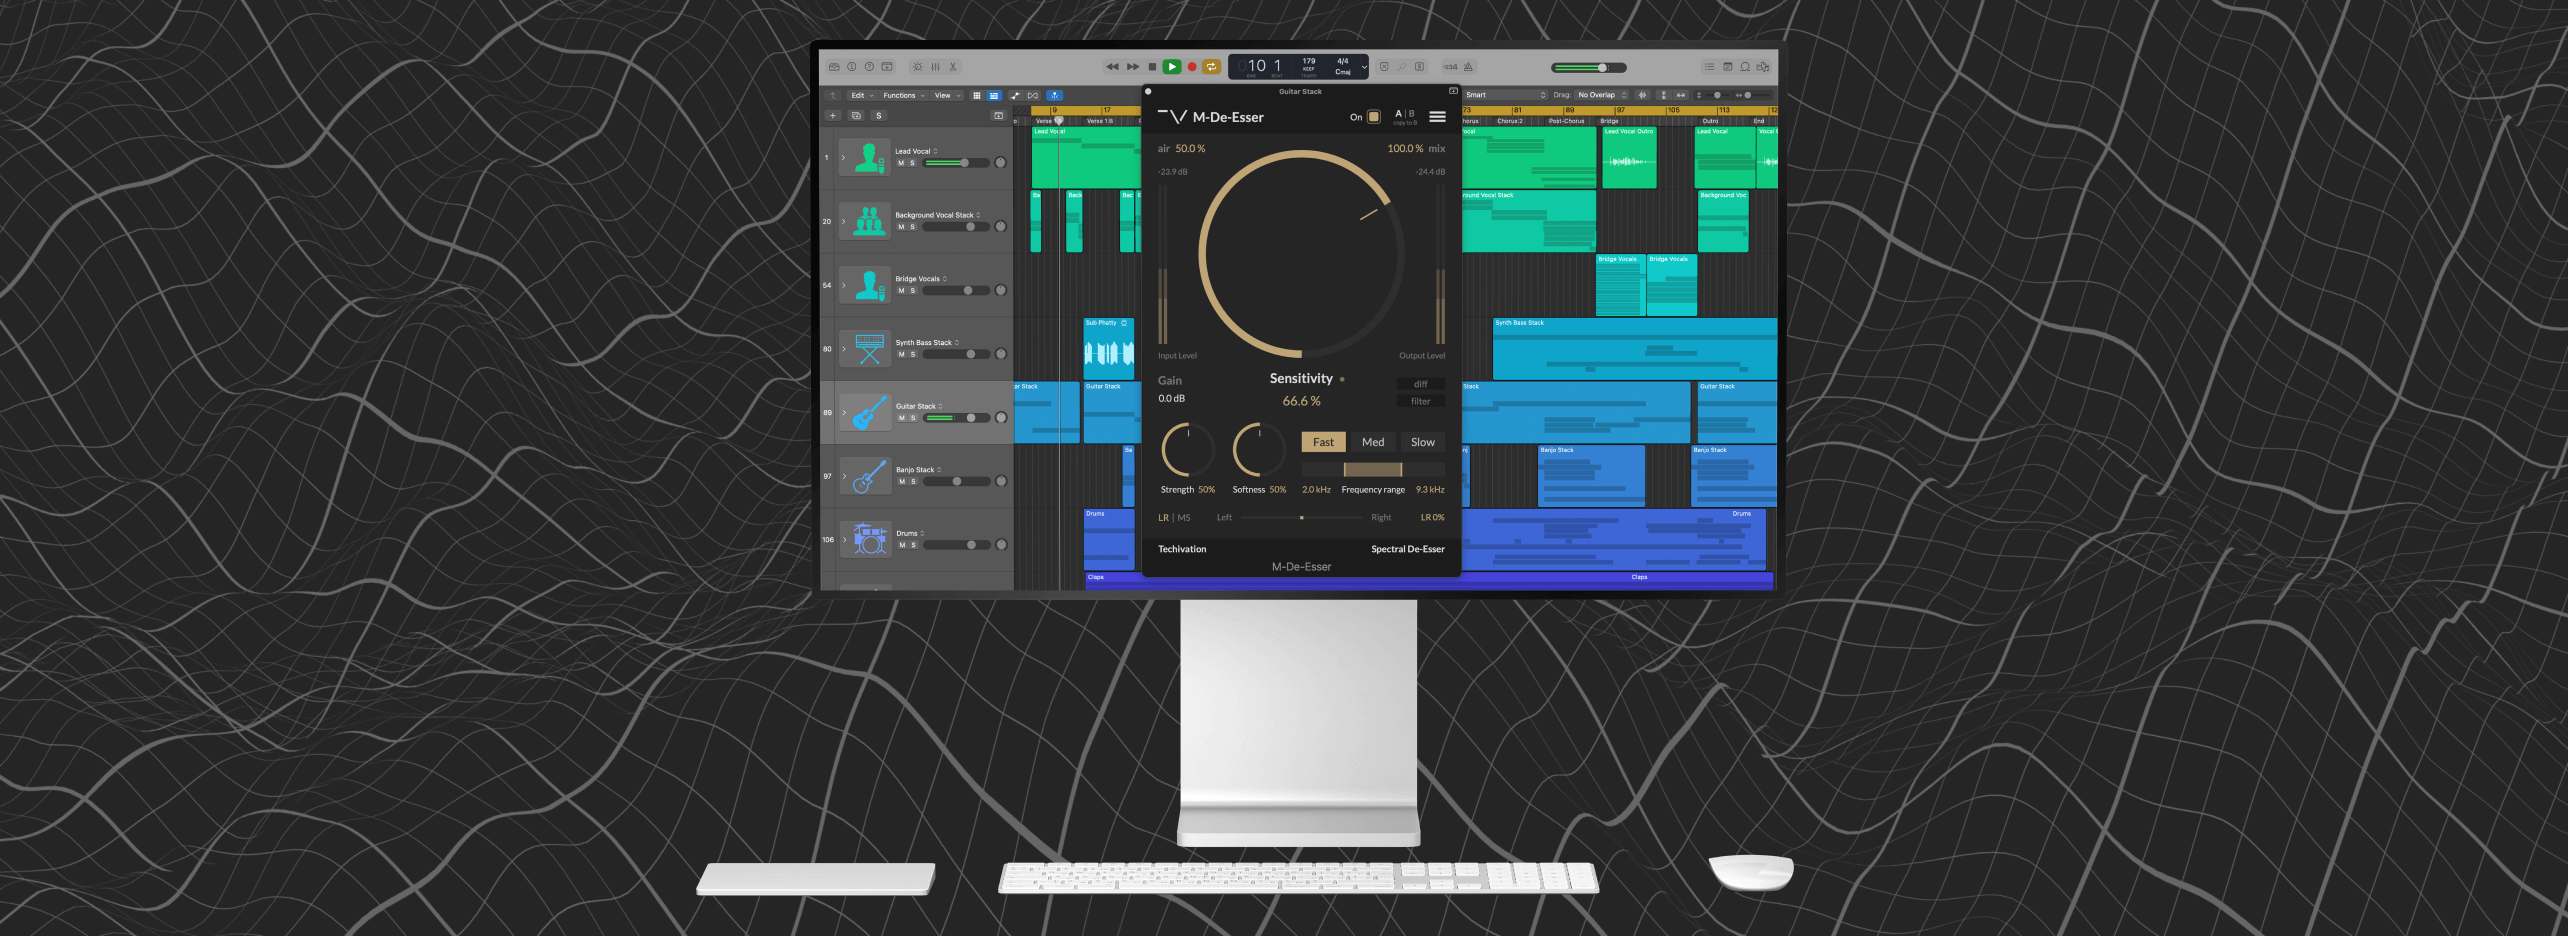Open the Drag No Overlap dropdown
Image resolution: width=2568 pixels, height=936 pixels.
coord(1601,95)
